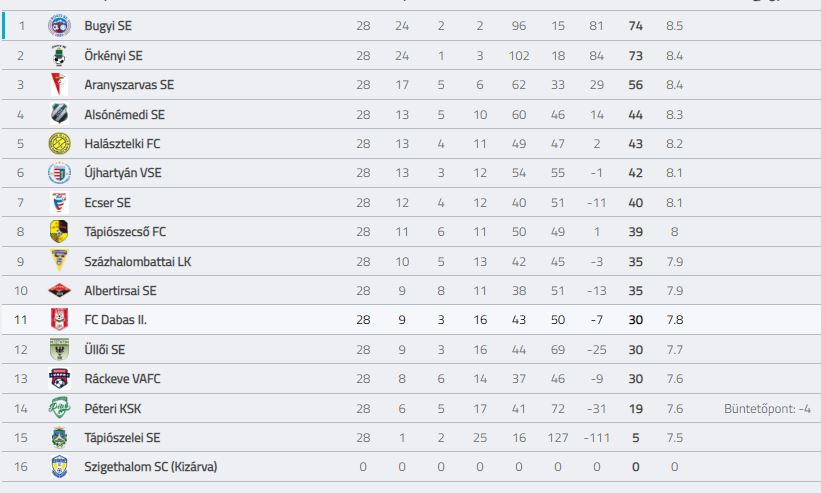Open Szigethalom SC (Kizárva) team link
821x493 pixels.
point(150,466)
